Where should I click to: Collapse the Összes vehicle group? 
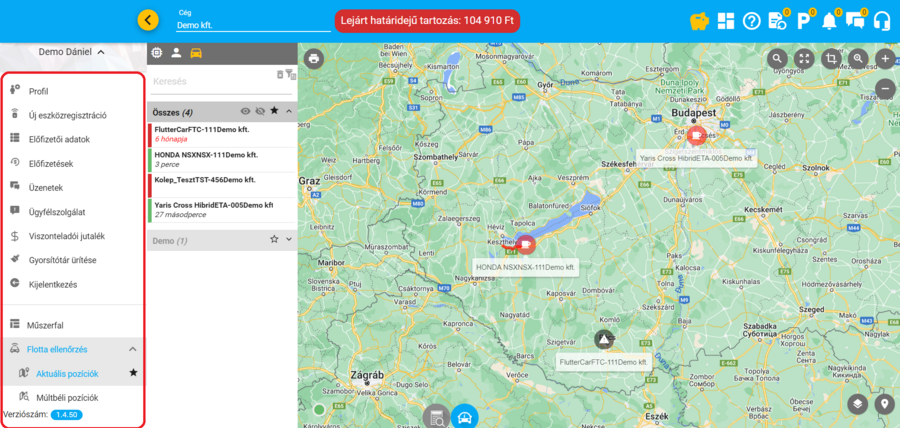tap(289, 111)
